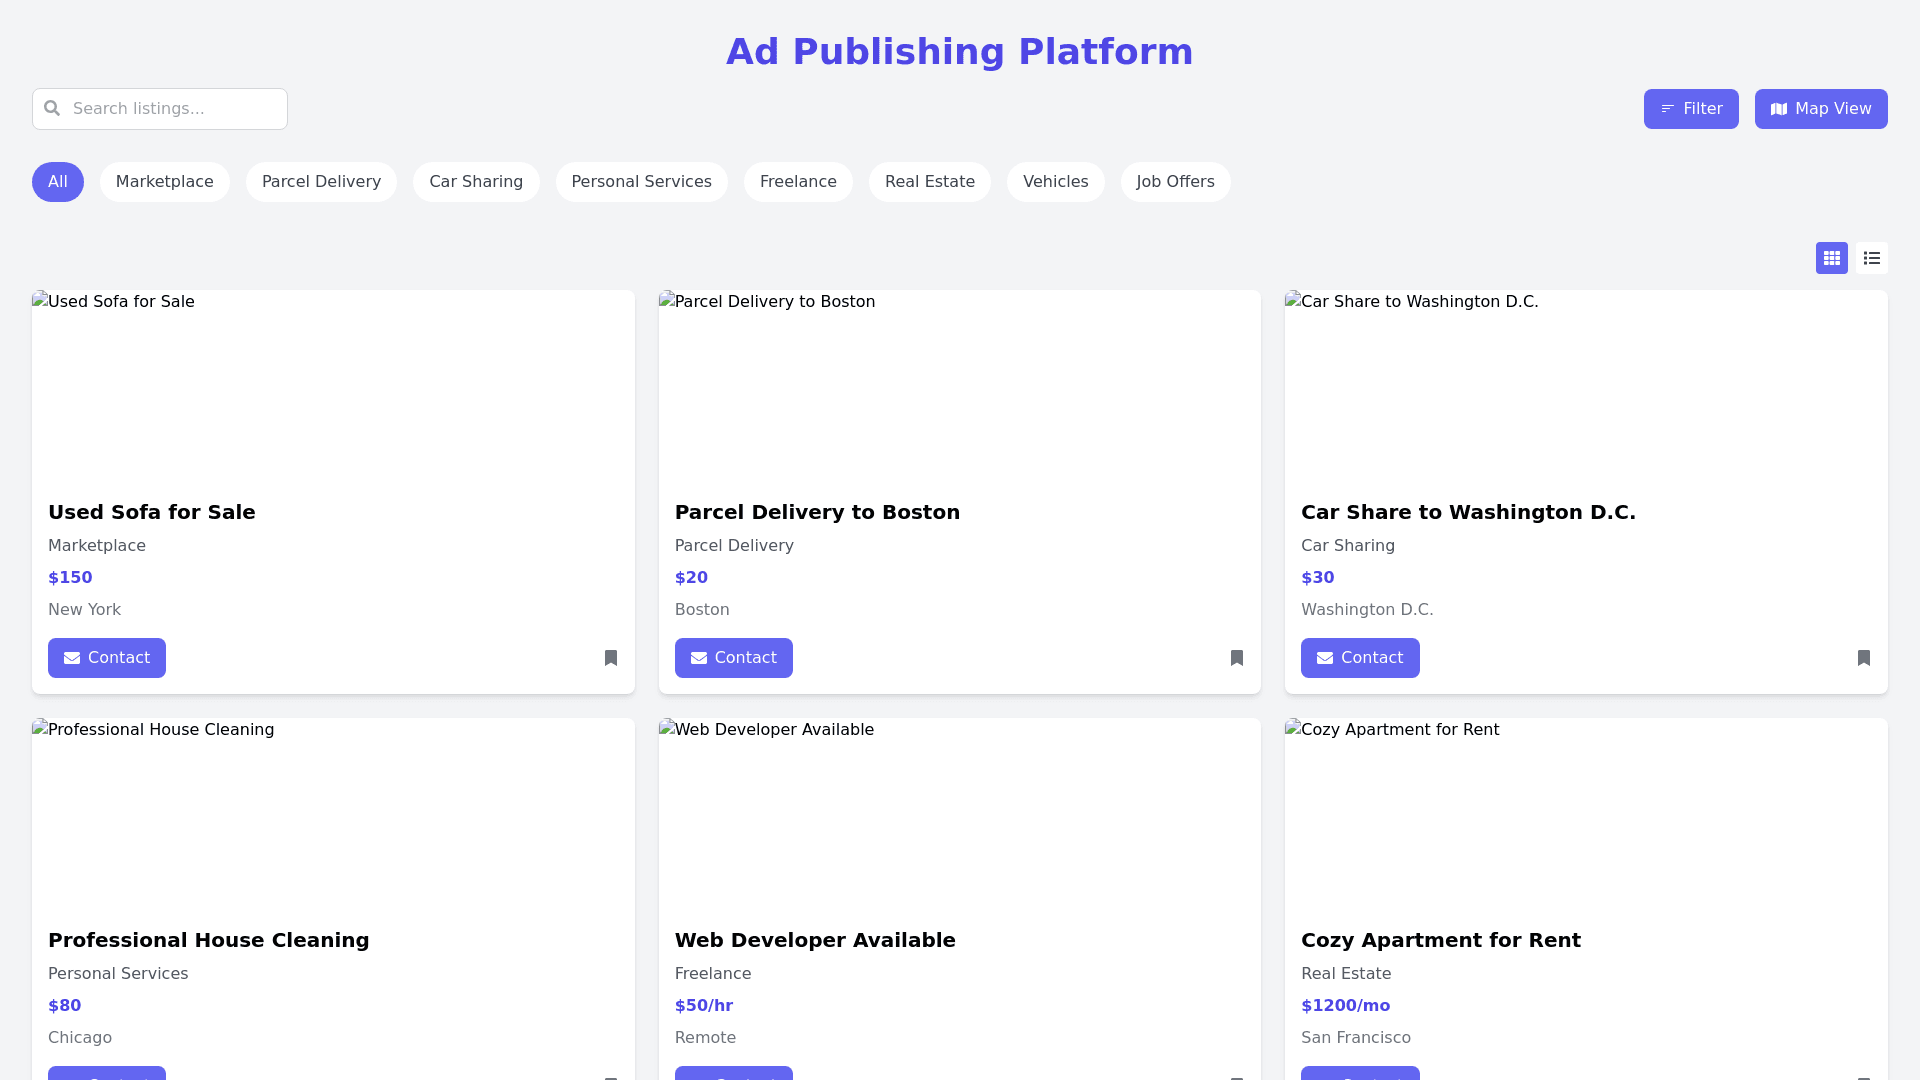Image resolution: width=1920 pixels, height=1080 pixels.
Task: Click the search magnifier icon
Action: 52,108
